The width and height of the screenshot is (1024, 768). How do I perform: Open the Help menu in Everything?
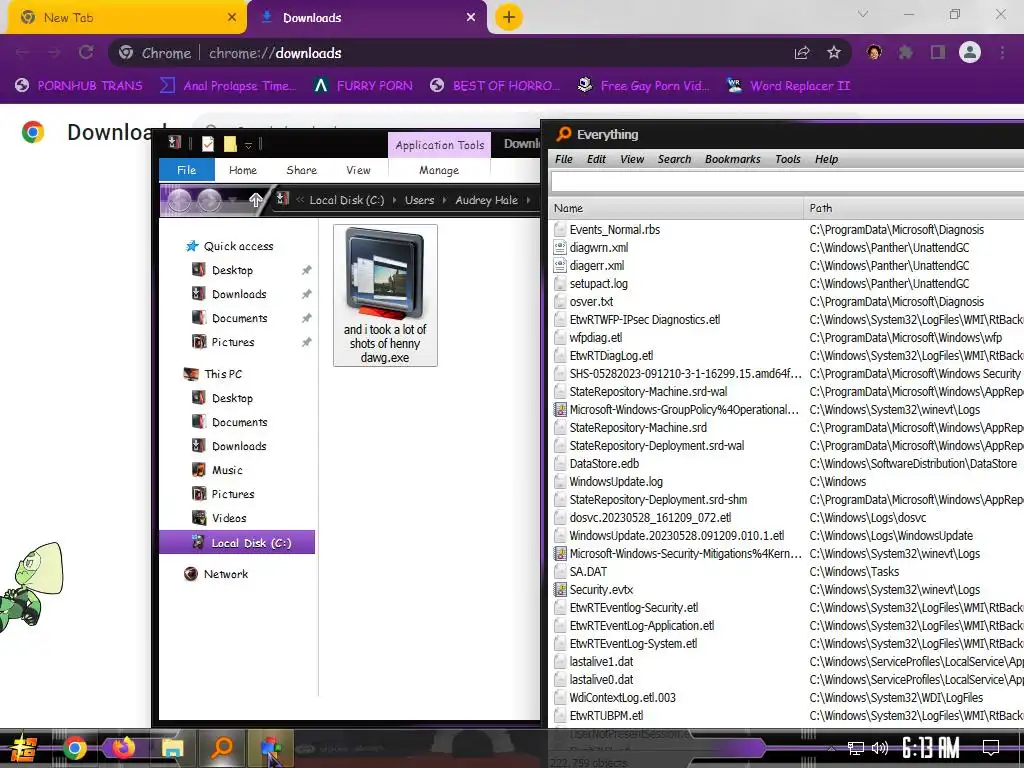click(x=826, y=159)
